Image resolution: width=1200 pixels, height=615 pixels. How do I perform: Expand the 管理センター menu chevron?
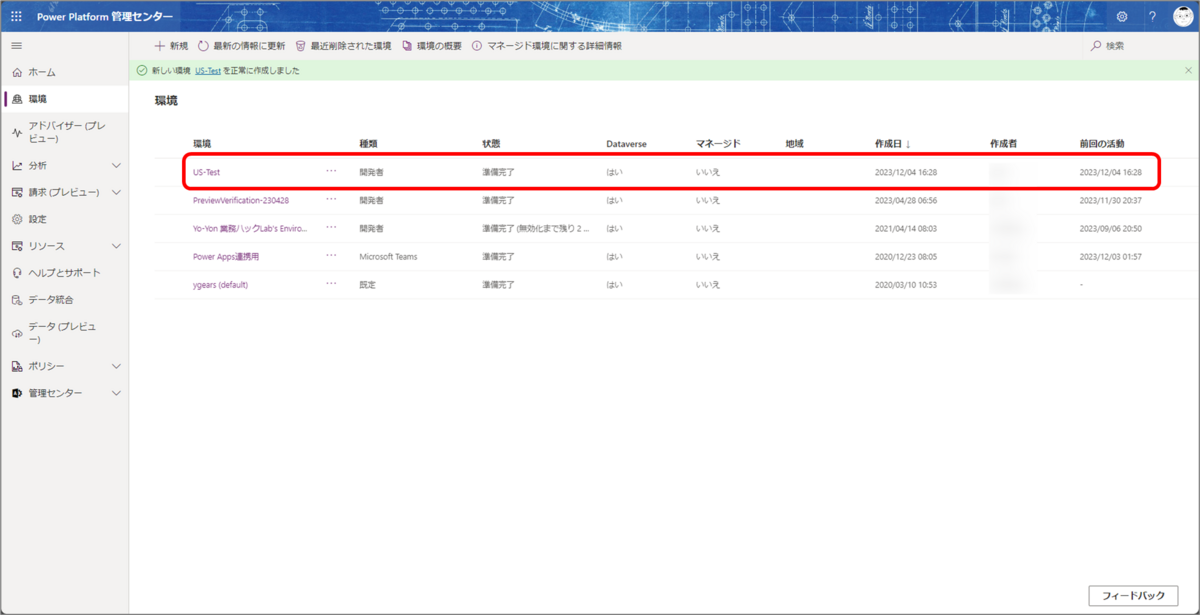(116, 393)
